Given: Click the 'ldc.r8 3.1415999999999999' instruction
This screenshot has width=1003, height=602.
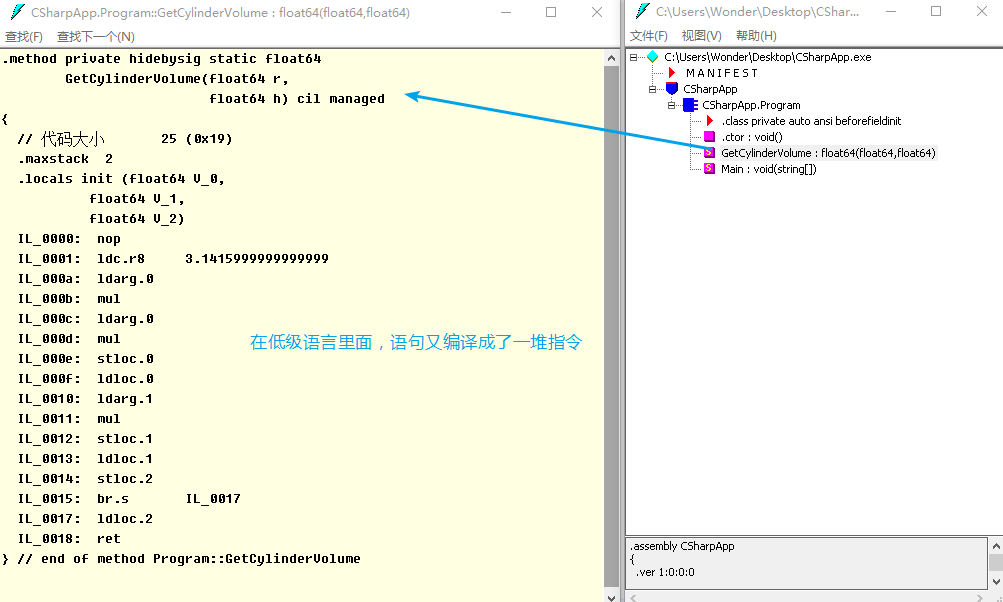Looking at the screenshot, I should [x=213, y=258].
